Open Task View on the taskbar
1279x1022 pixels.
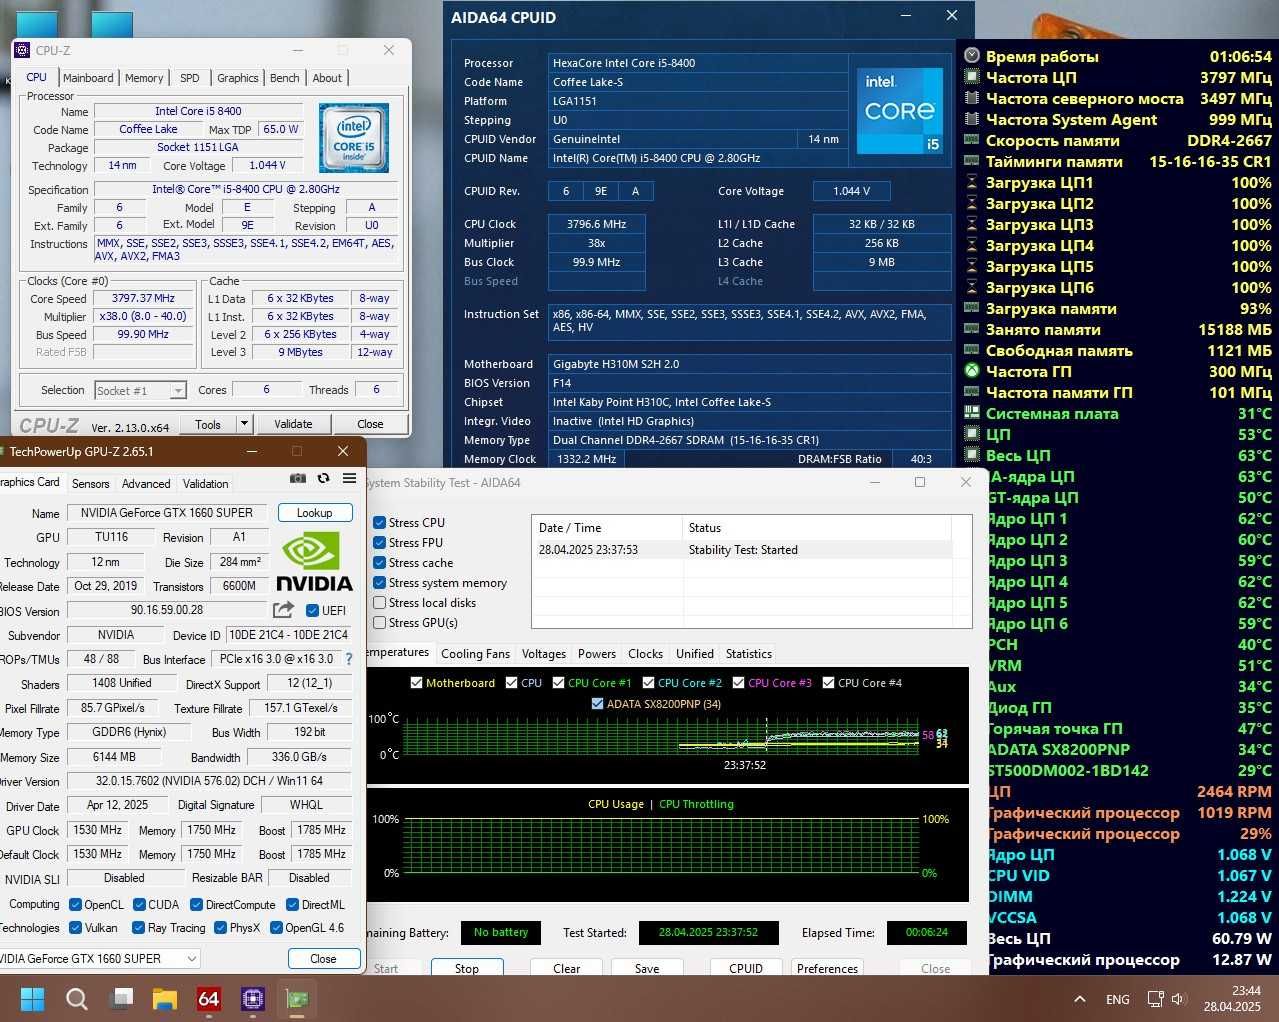122,998
